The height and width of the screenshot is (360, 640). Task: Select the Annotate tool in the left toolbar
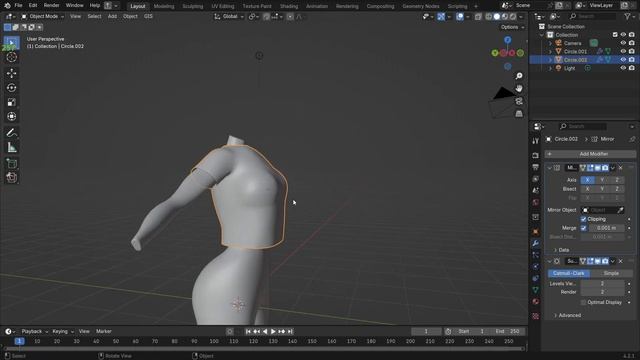pyautogui.click(x=11, y=133)
